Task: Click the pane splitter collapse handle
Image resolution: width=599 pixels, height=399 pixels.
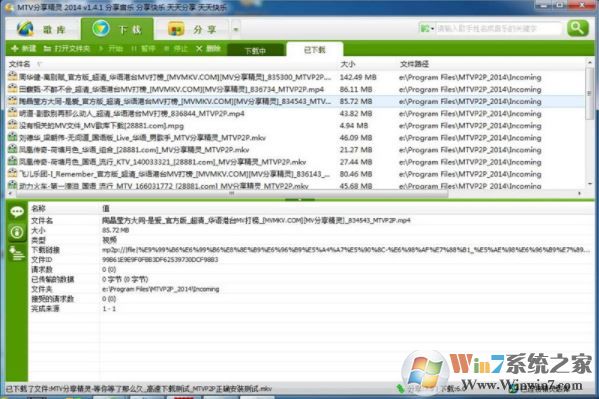Action: 300,199
